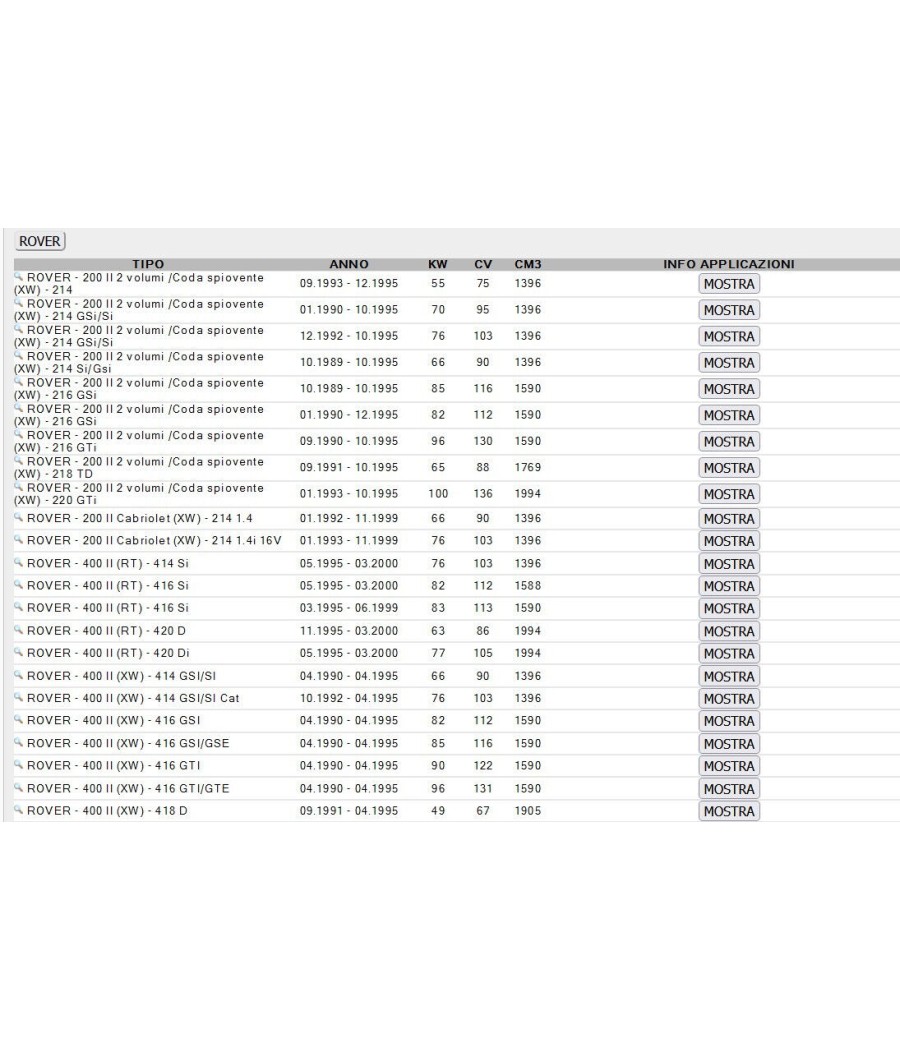Click MOSTRA for (XW) 414 GSI/SI 04.1990
Viewport: 900px width, 1050px height.
pos(729,676)
